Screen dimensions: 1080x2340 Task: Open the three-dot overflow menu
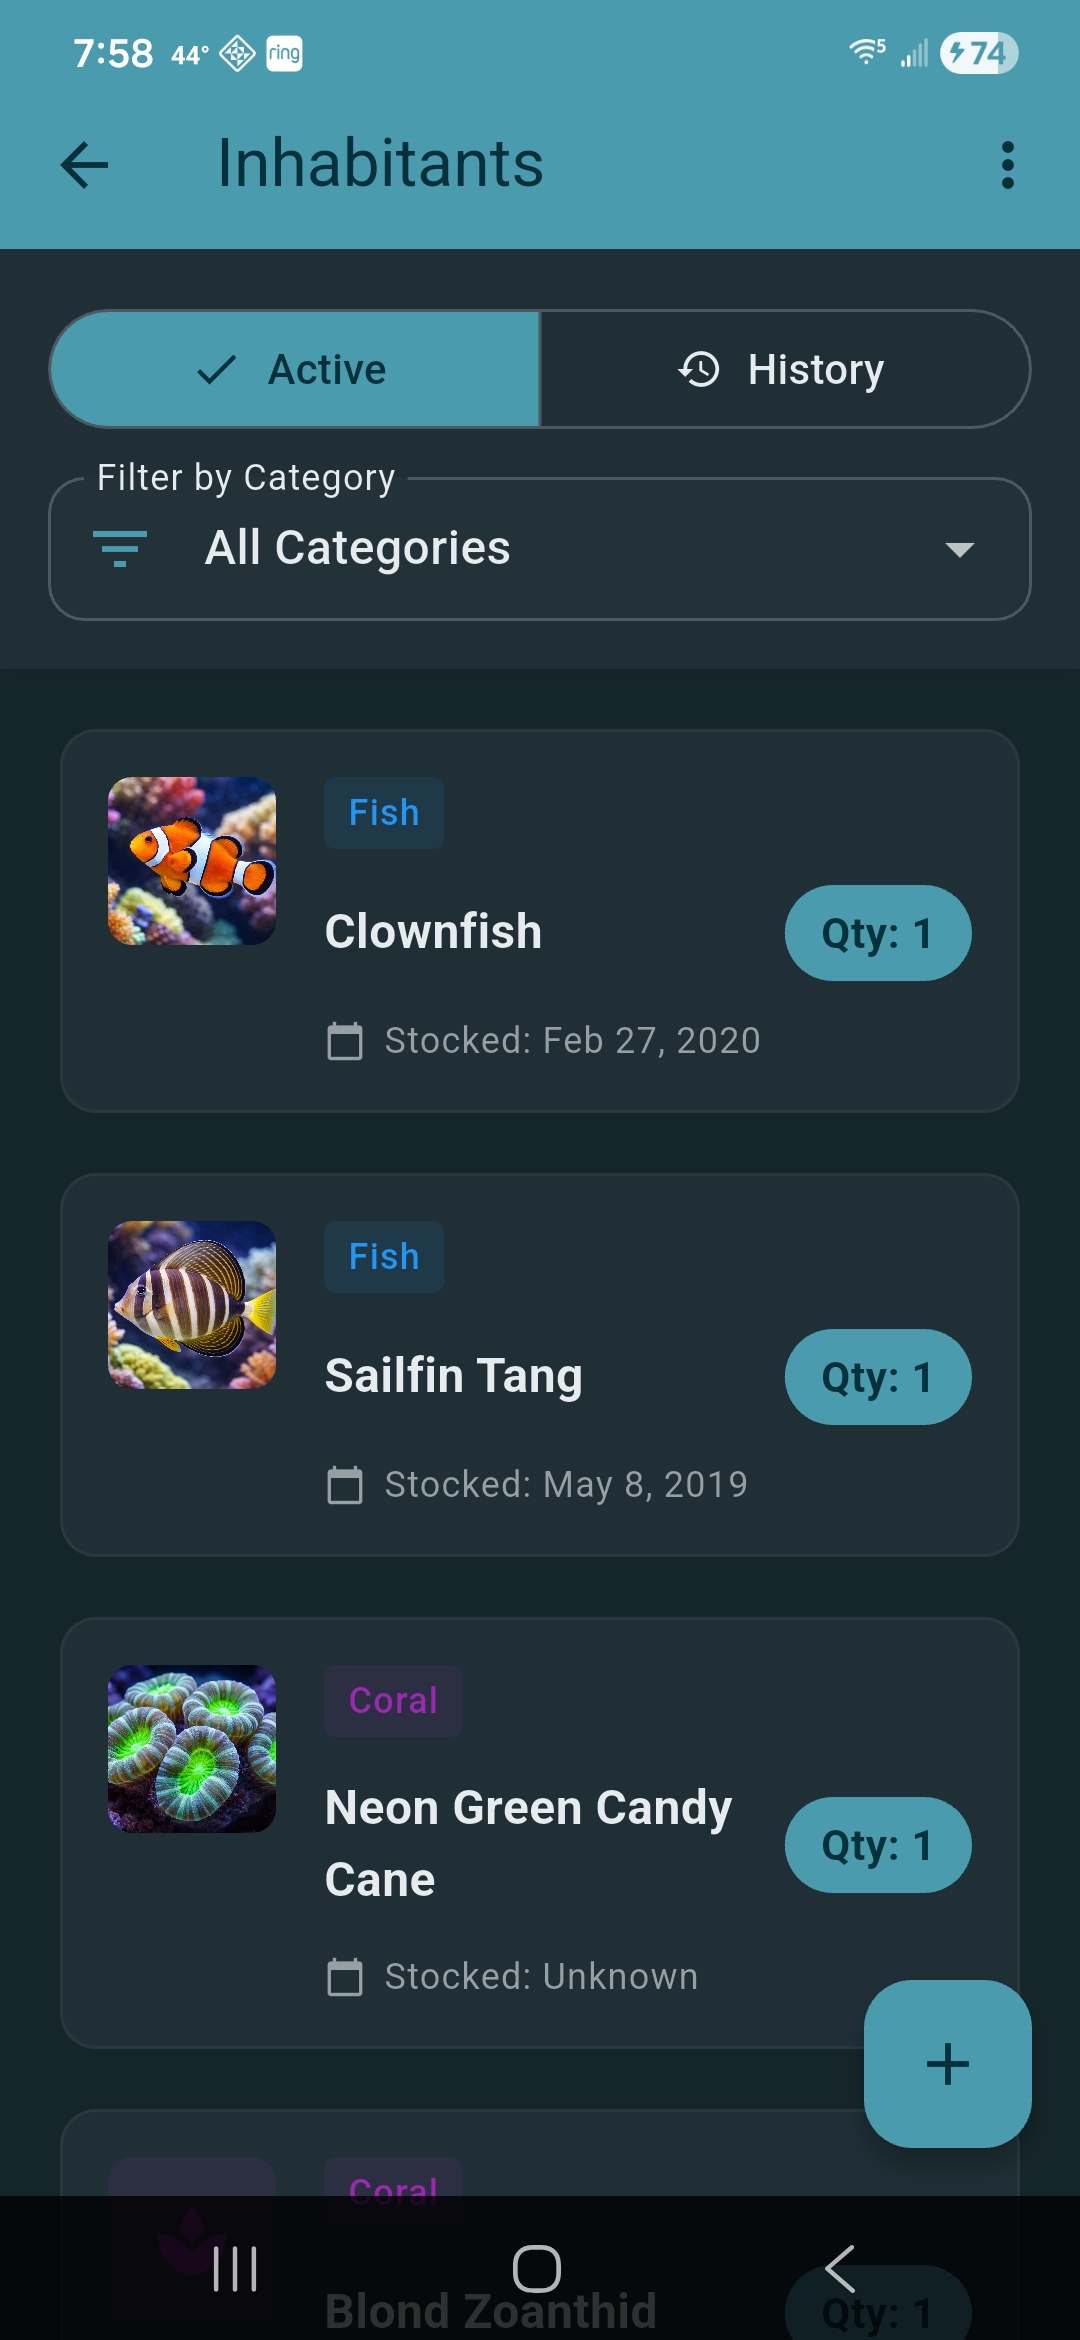pos(1007,165)
